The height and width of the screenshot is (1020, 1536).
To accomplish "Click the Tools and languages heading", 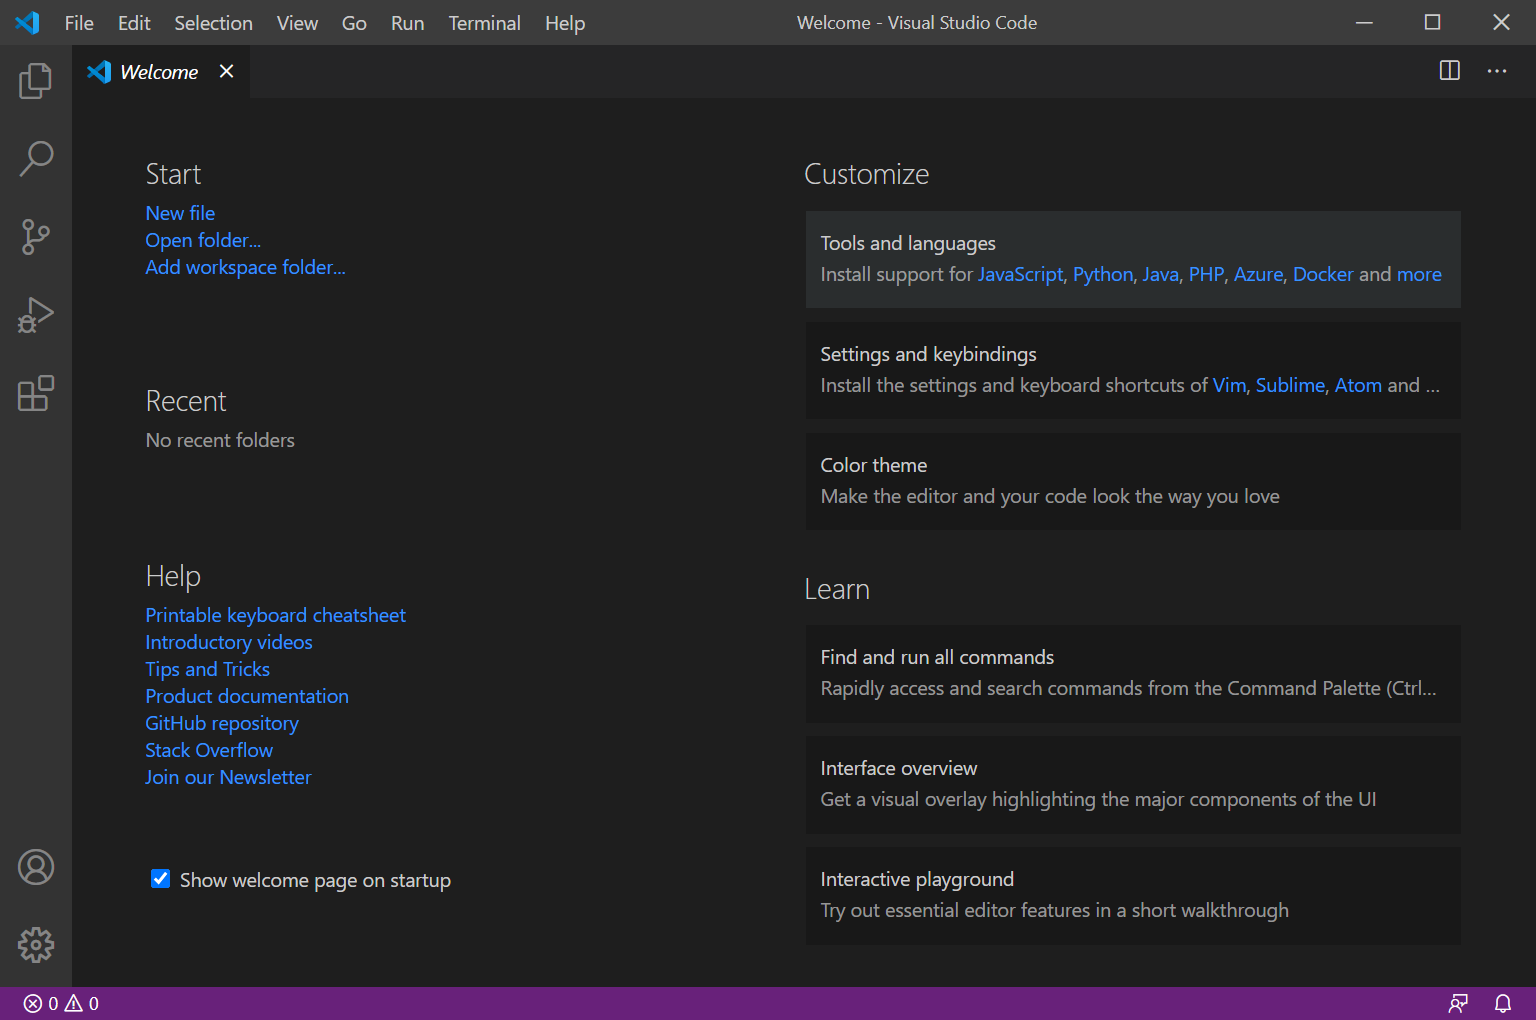I will pos(908,243).
